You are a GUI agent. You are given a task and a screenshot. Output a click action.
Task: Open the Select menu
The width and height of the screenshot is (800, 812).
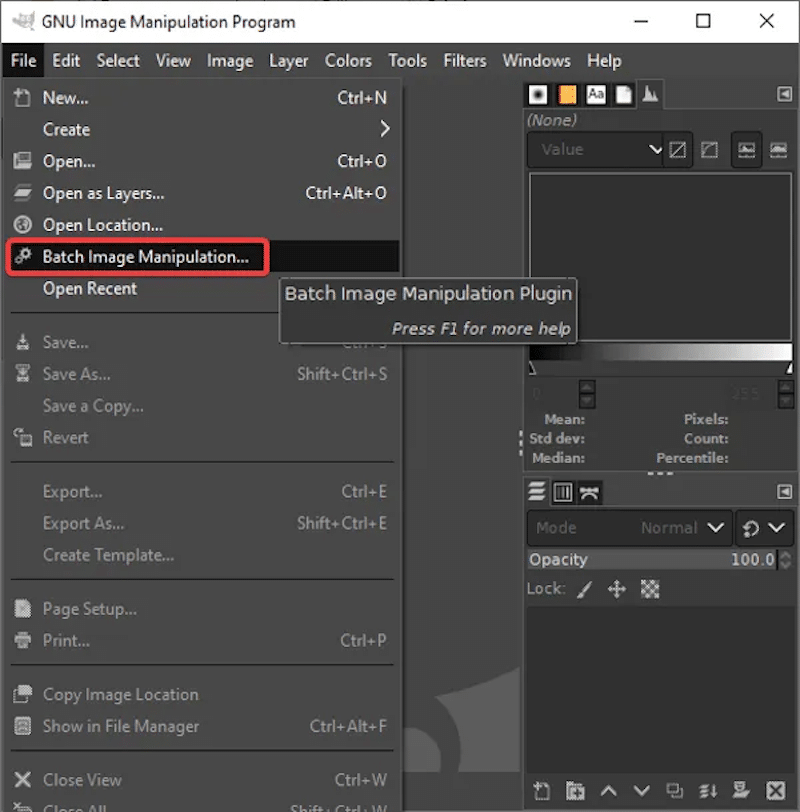click(x=118, y=61)
